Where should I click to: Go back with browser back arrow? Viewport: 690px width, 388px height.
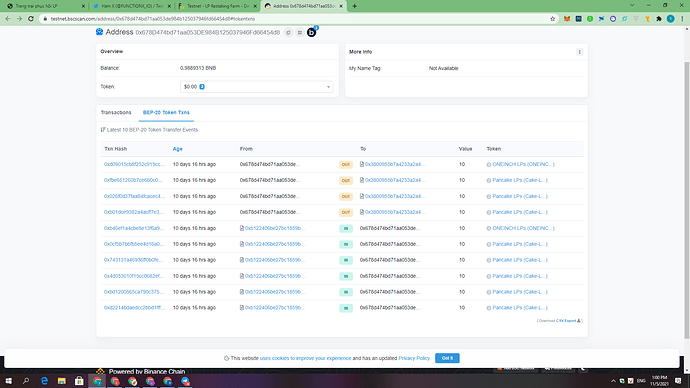click(8, 19)
